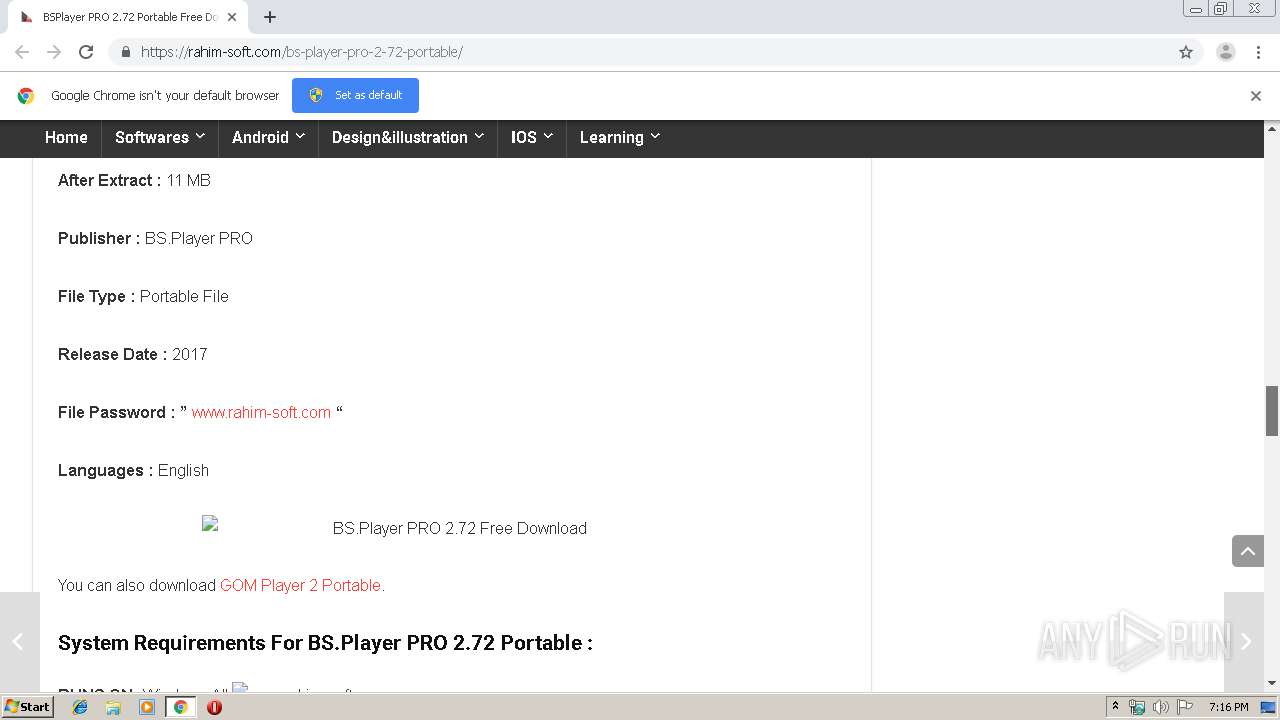Viewport: 1280px width, 720px height.
Task: Click the 'After Extract : 11 MB' text
Action: pyautogui.click(x=134, y=180)
